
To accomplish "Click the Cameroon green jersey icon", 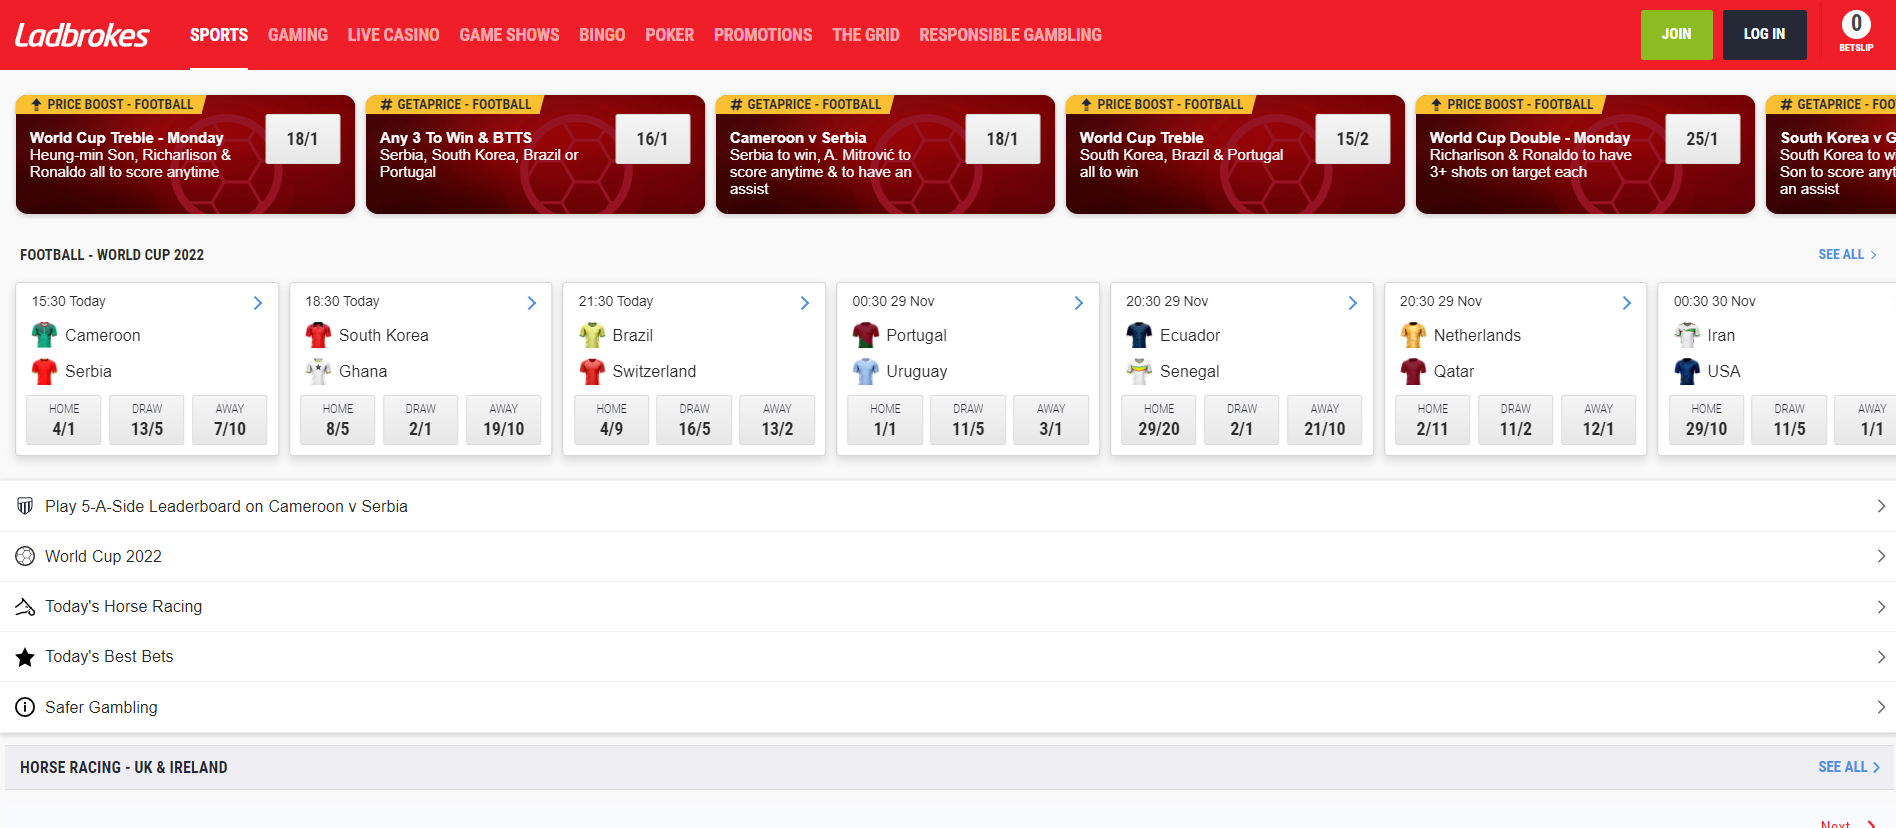I will coord(44,335).
